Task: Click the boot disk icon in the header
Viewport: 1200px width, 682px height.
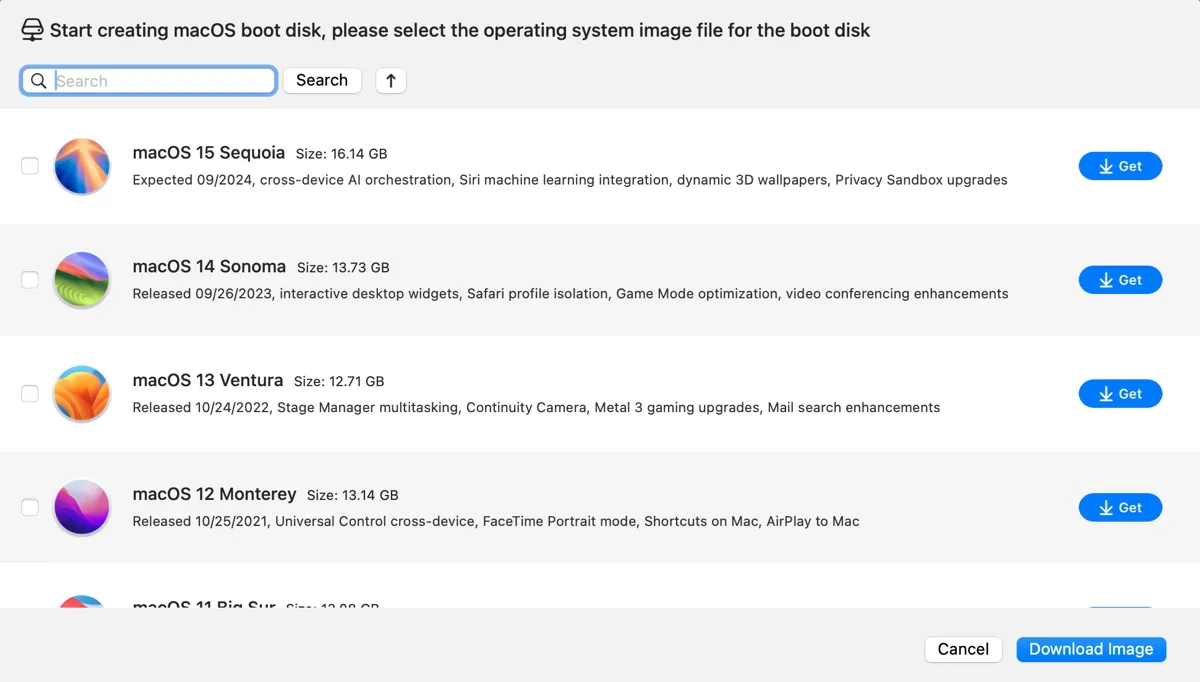Action: pyautogui.click(x=33, y=29)
